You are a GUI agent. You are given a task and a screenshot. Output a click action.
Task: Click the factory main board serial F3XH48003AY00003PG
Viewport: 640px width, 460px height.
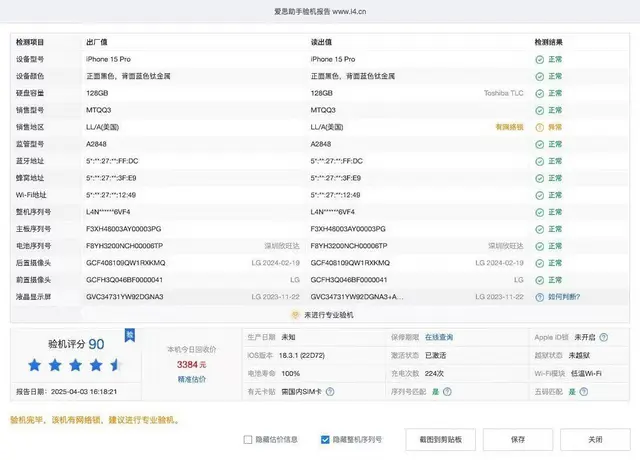pos(124,229)
